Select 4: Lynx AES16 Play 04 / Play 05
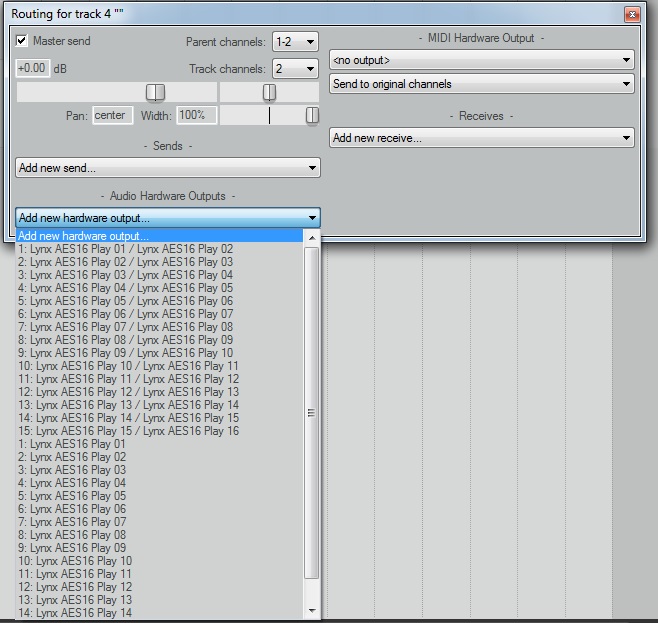The image size is (658, 623). [159, 288]
